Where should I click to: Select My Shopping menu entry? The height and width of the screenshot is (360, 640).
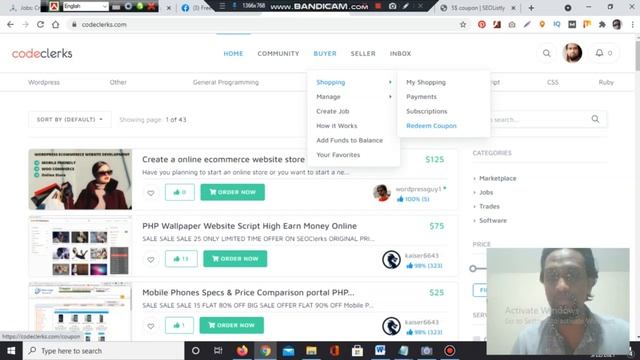(426, 82)
